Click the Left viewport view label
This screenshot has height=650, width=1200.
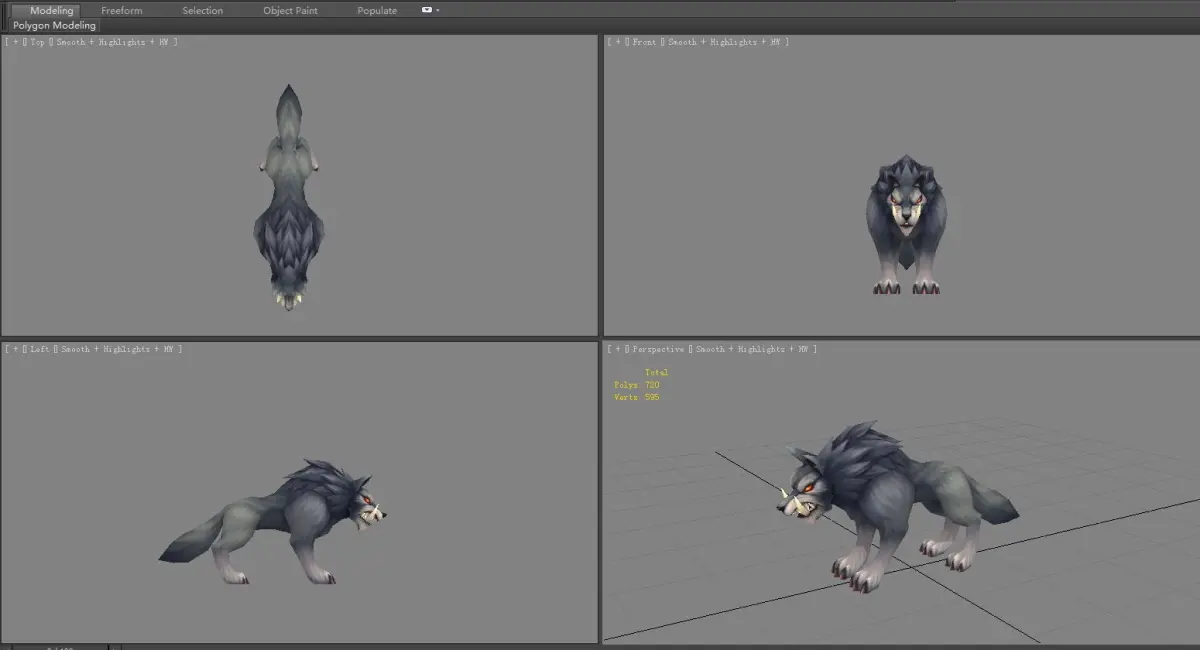(40, 349)
